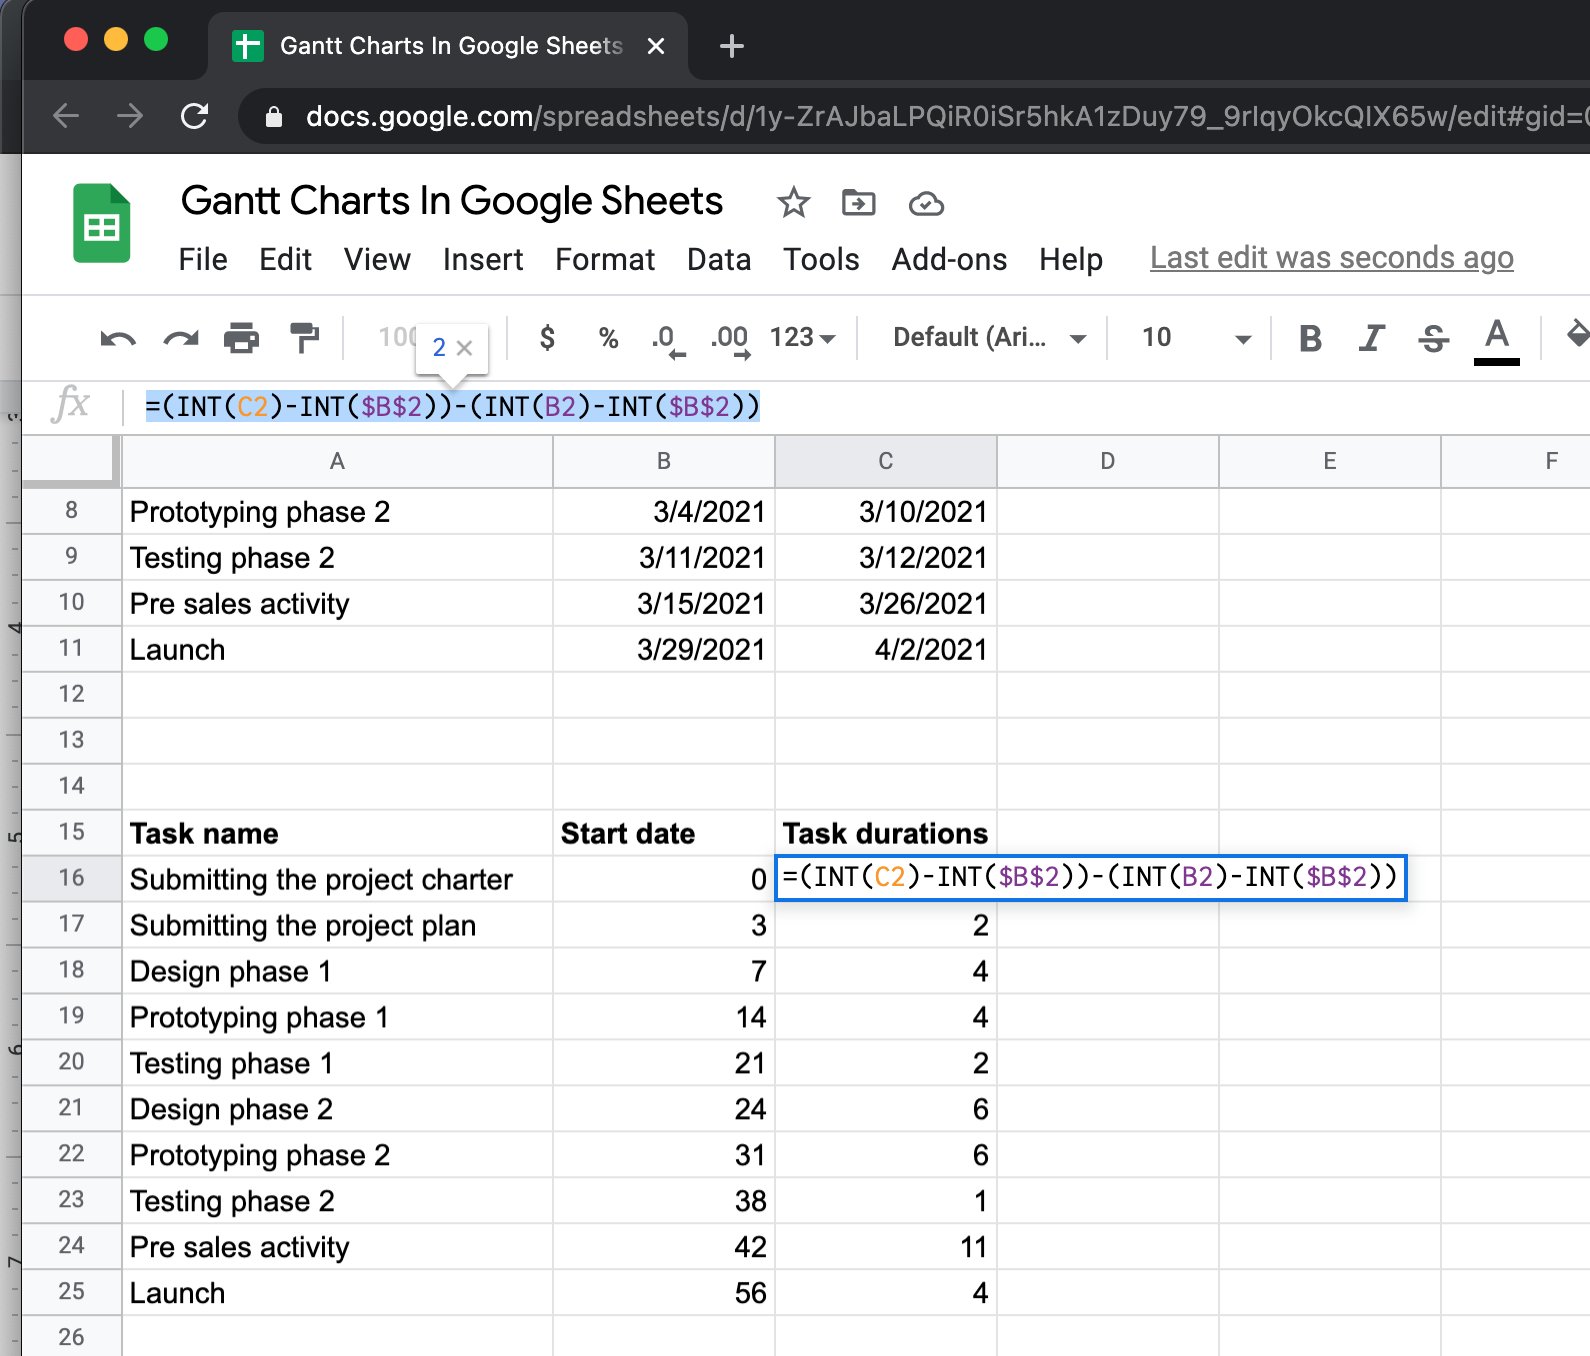Open the text color picker
The image size is (1590, 1356).
[1496, 339]
